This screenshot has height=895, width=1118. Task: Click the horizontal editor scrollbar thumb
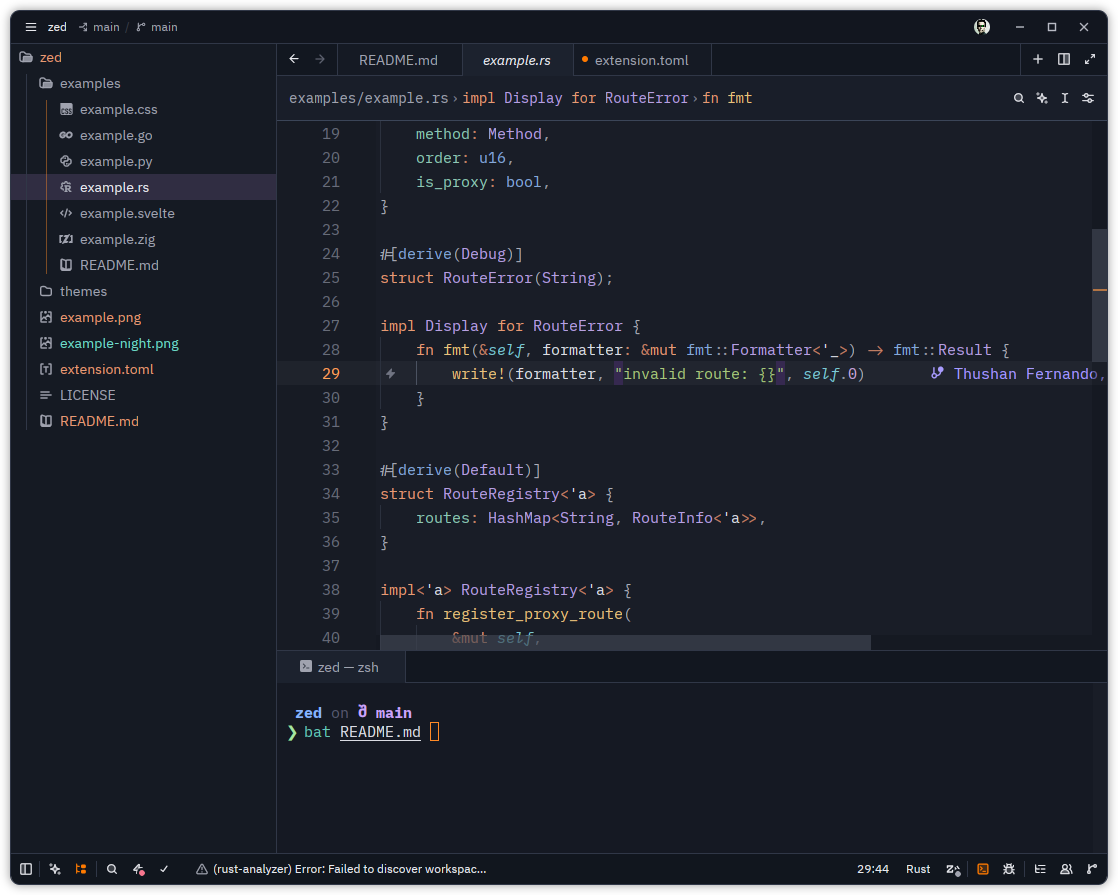pos(625,643)
